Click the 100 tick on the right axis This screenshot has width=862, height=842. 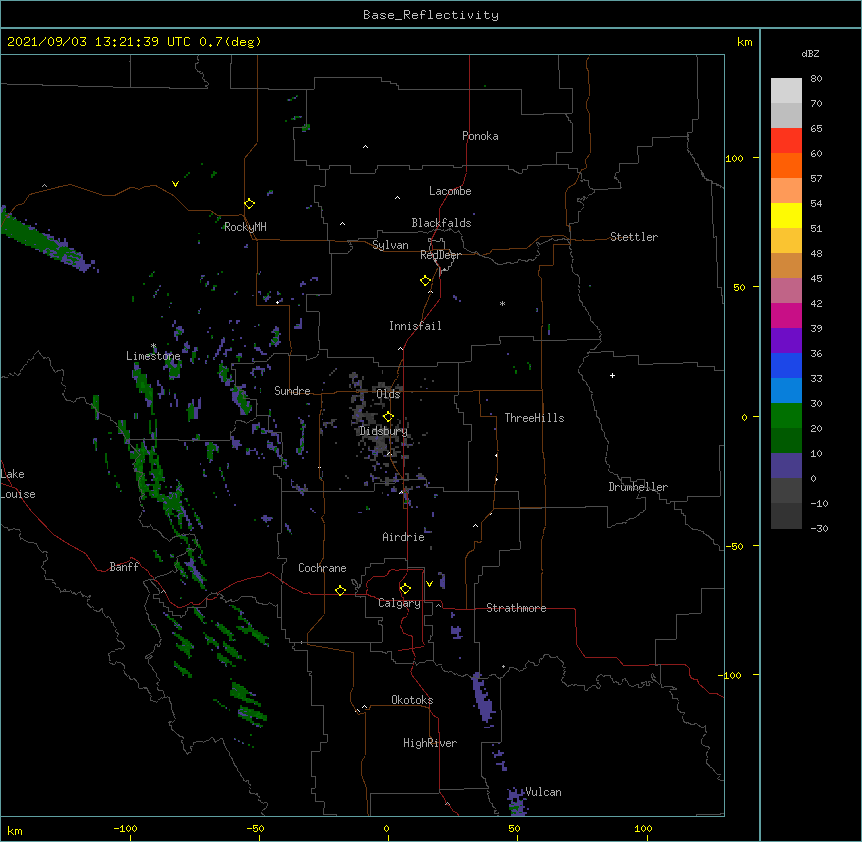pos(734,158)
